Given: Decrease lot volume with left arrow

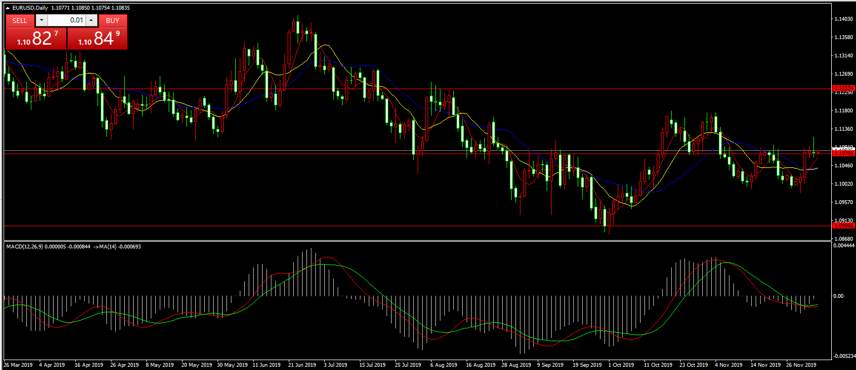Looking at the screenshot, I should [x=41, y=20].
